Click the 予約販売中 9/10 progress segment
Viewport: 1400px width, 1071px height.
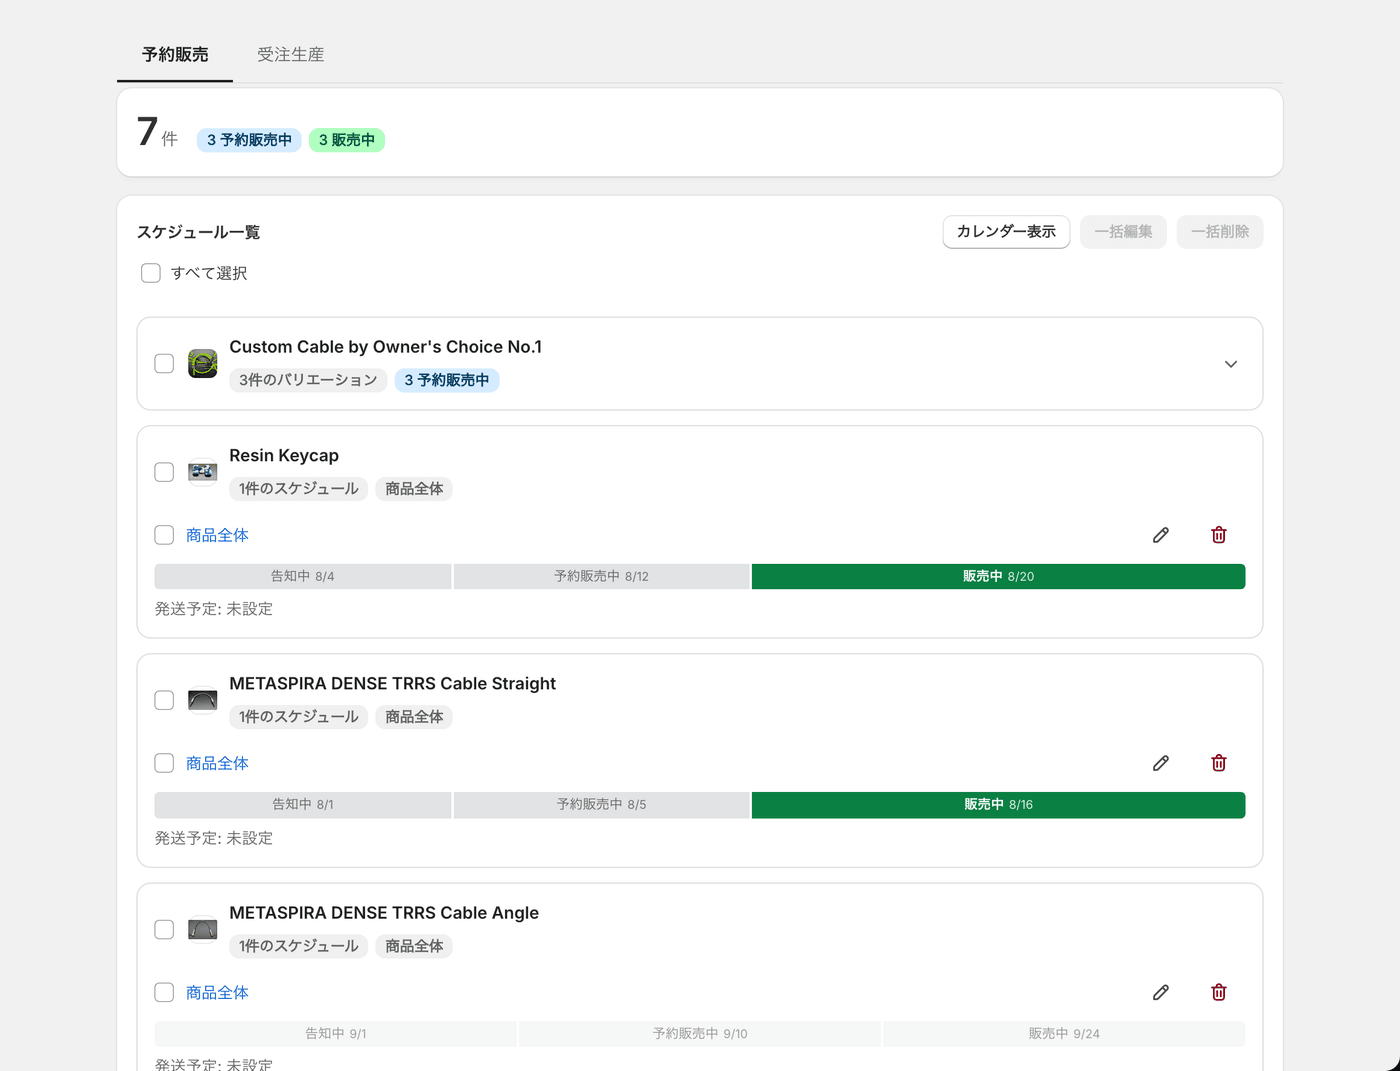(x=700, y=1034)
